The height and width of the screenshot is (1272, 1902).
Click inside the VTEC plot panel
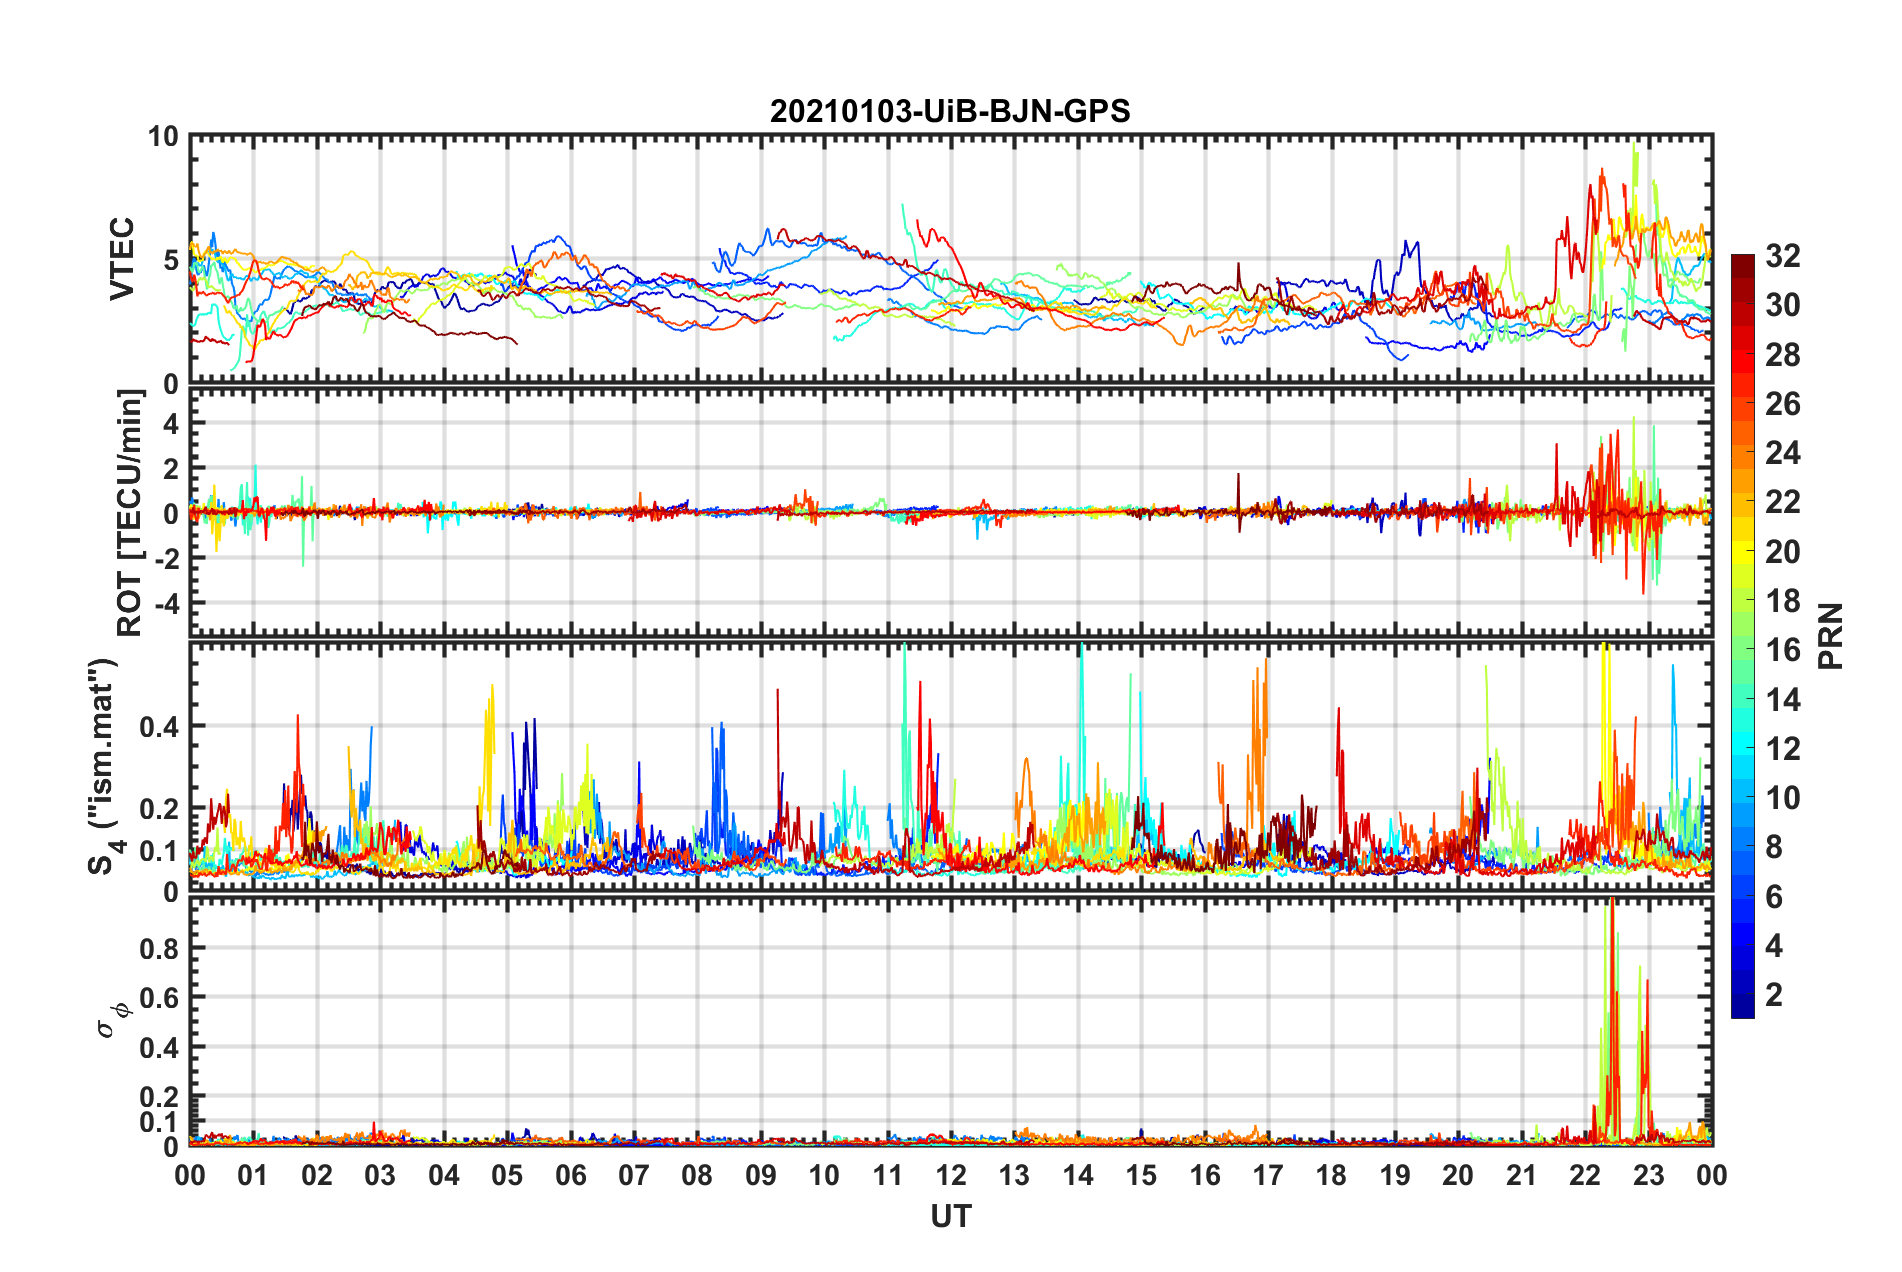coord(951,259)
